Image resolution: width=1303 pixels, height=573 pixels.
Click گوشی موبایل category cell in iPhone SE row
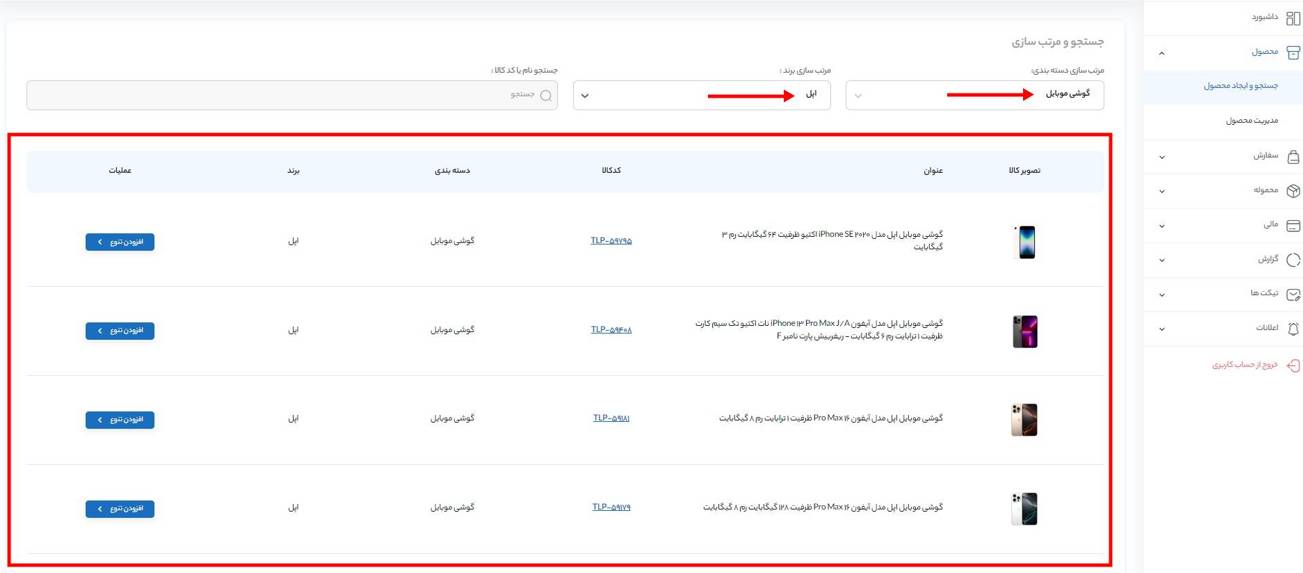452,241
